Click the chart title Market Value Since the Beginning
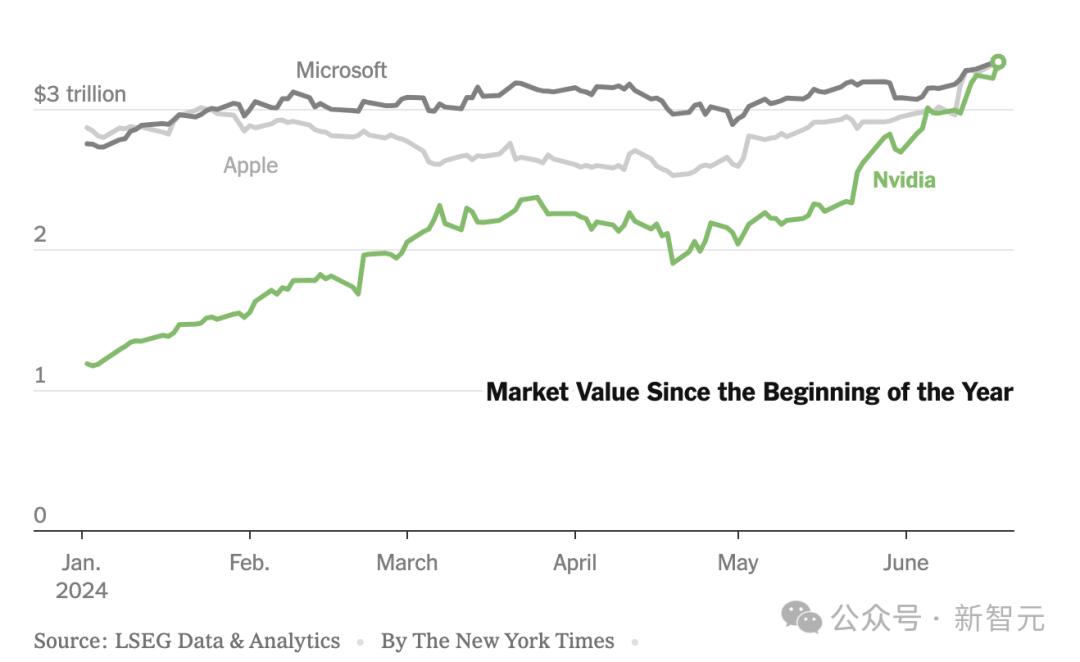 (749, 392)
